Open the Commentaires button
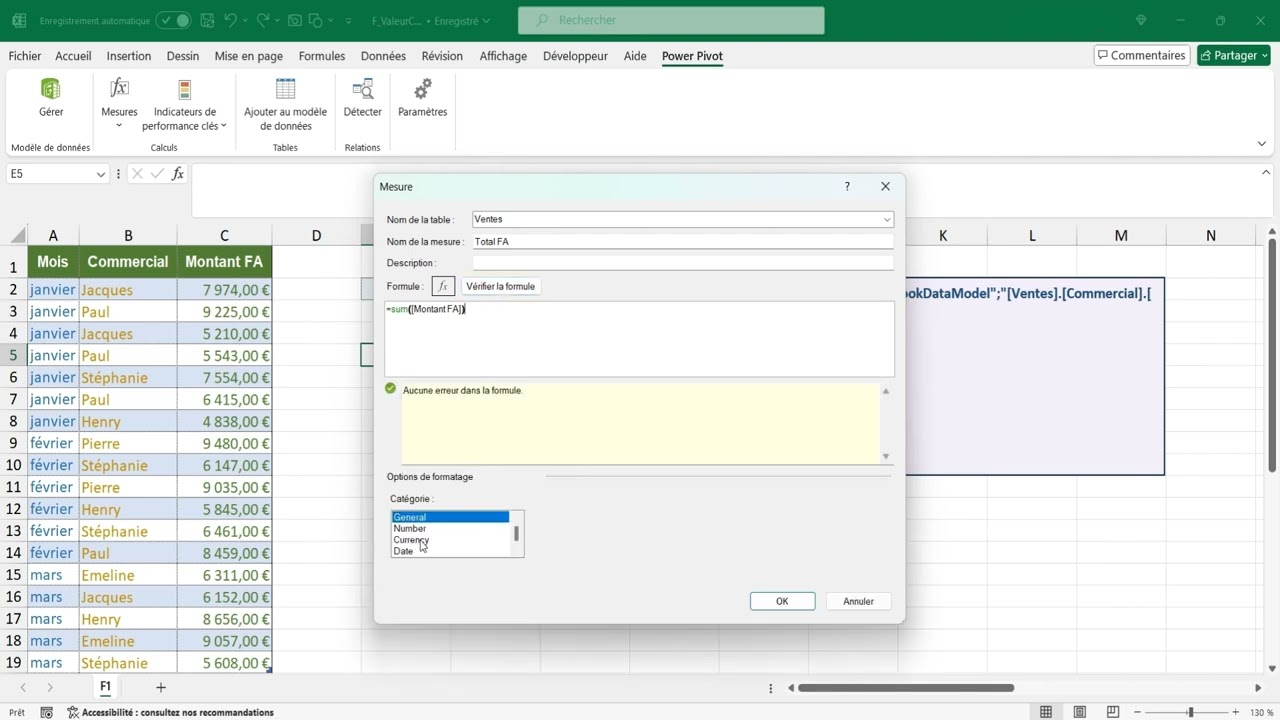 [x=1142, y=56]
